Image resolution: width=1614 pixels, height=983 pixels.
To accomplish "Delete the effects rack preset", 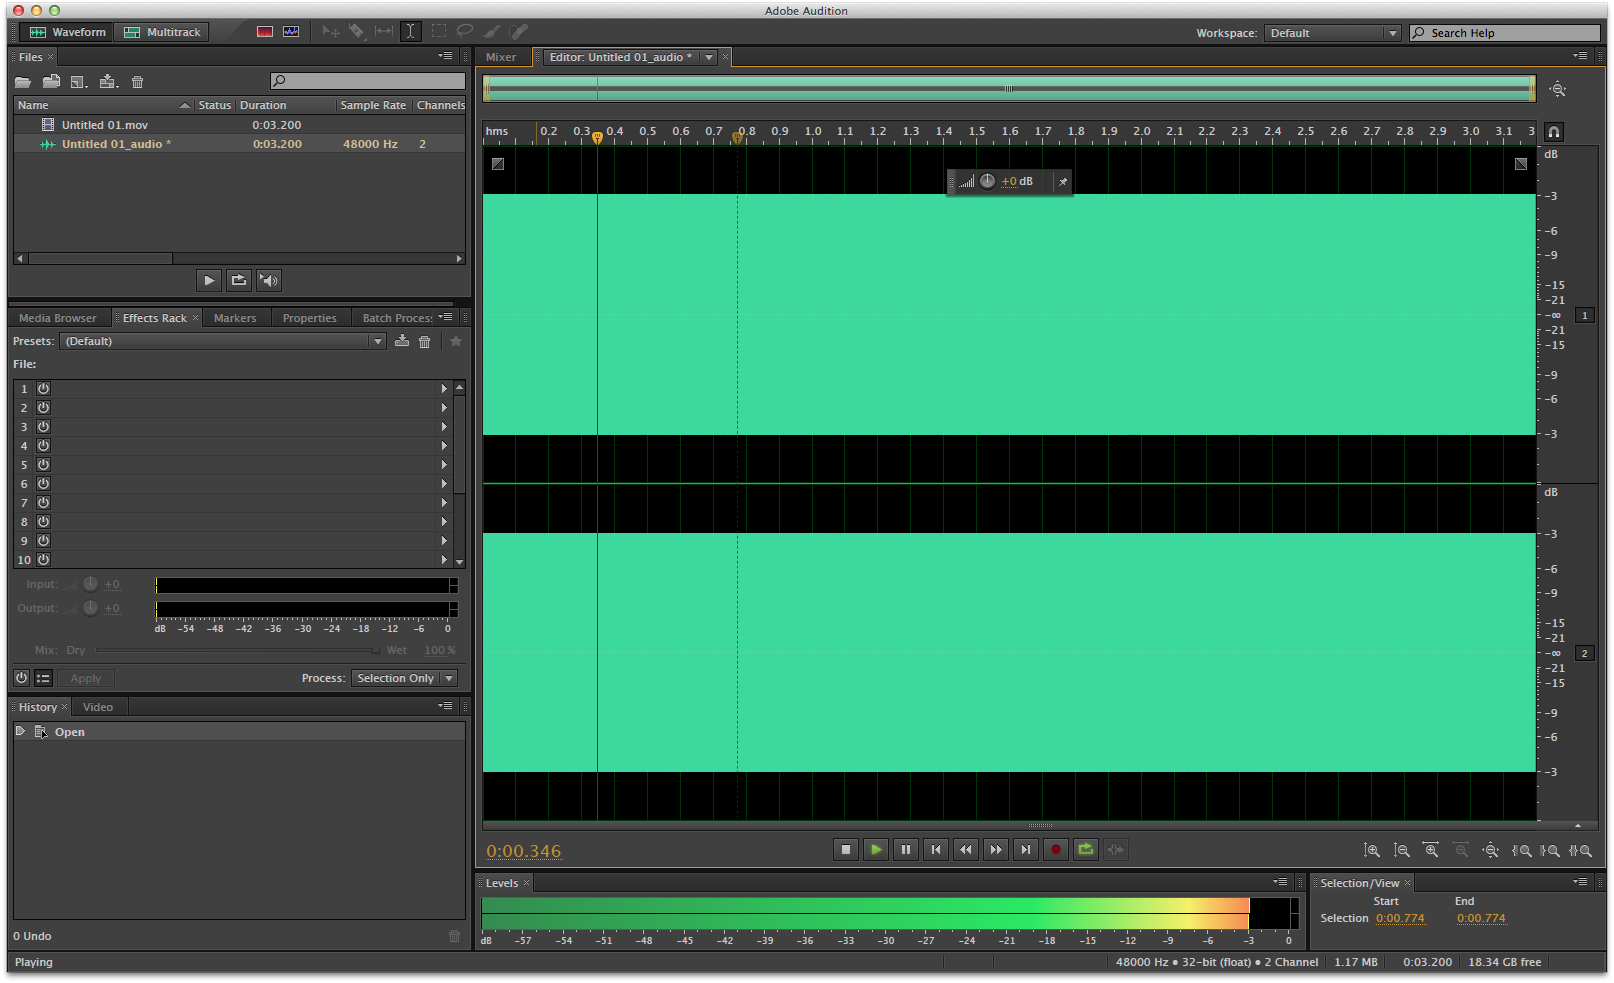I will pos(424,342).
